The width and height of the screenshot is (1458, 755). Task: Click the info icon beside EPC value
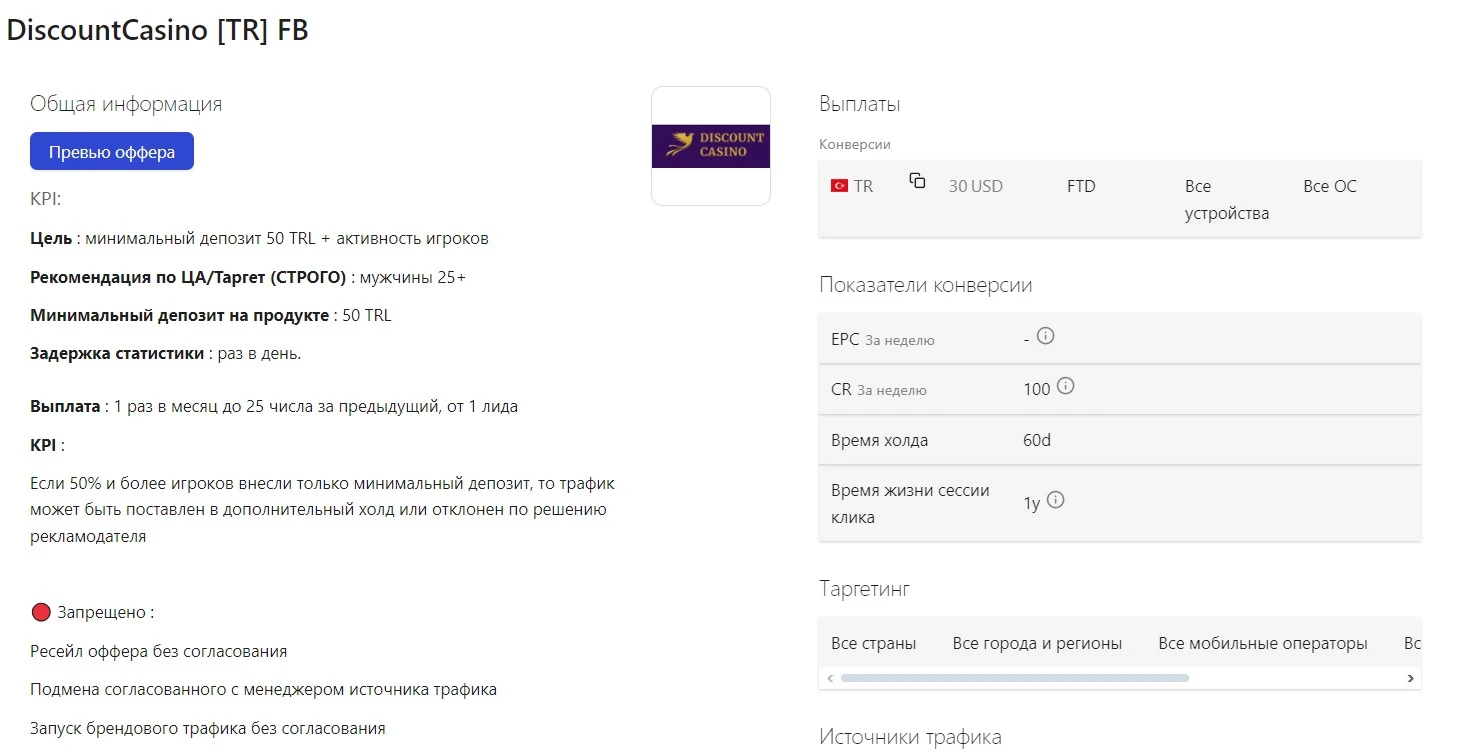1046,336
